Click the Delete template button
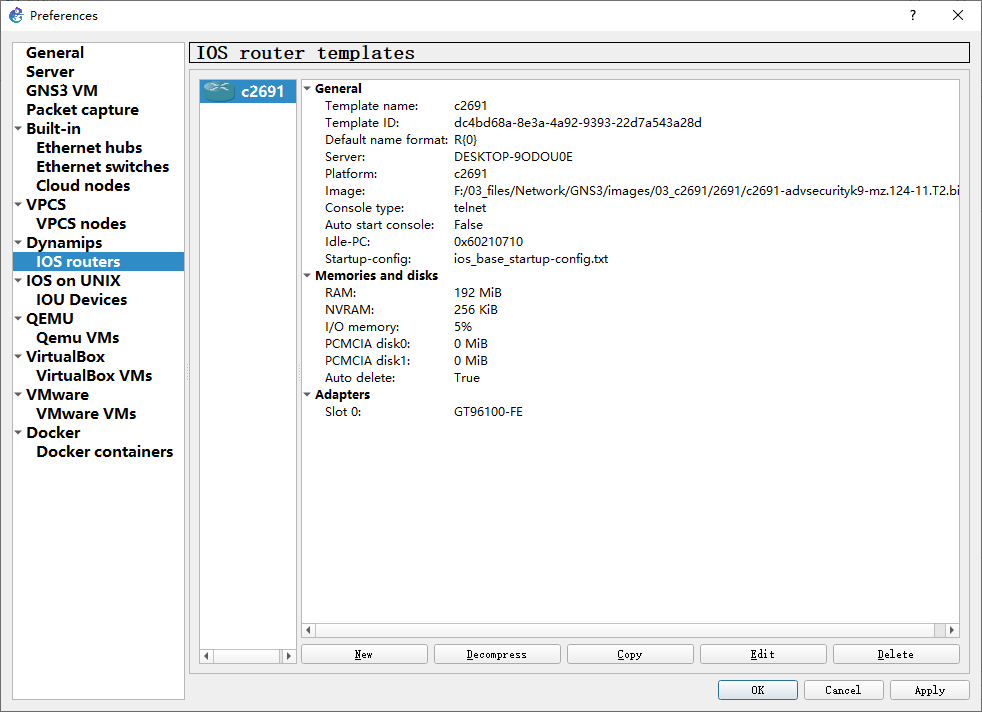Viewport: 982px width, 712px height. point(896,654)
